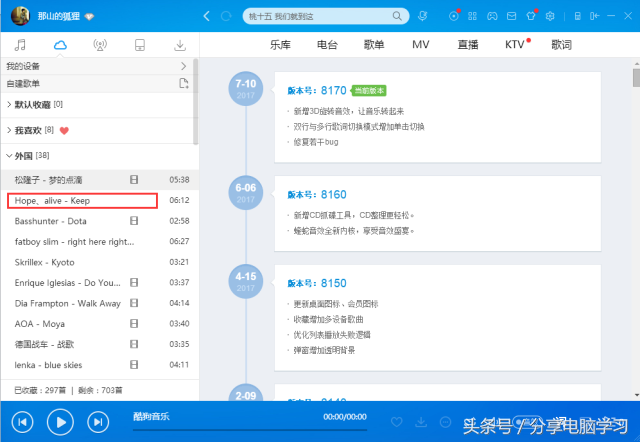Viewport: 640px width, 442px height.
Task: Expand the 我喜欢 playlist
Action: [9, 131]
